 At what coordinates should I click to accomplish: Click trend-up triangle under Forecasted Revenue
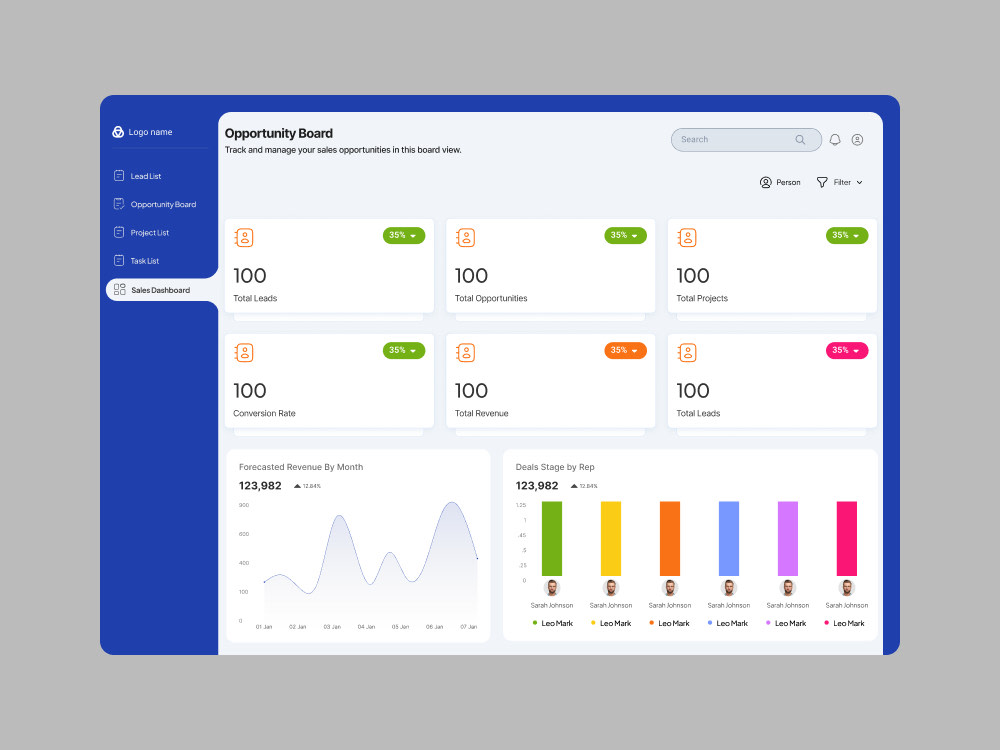pos(297,486)
